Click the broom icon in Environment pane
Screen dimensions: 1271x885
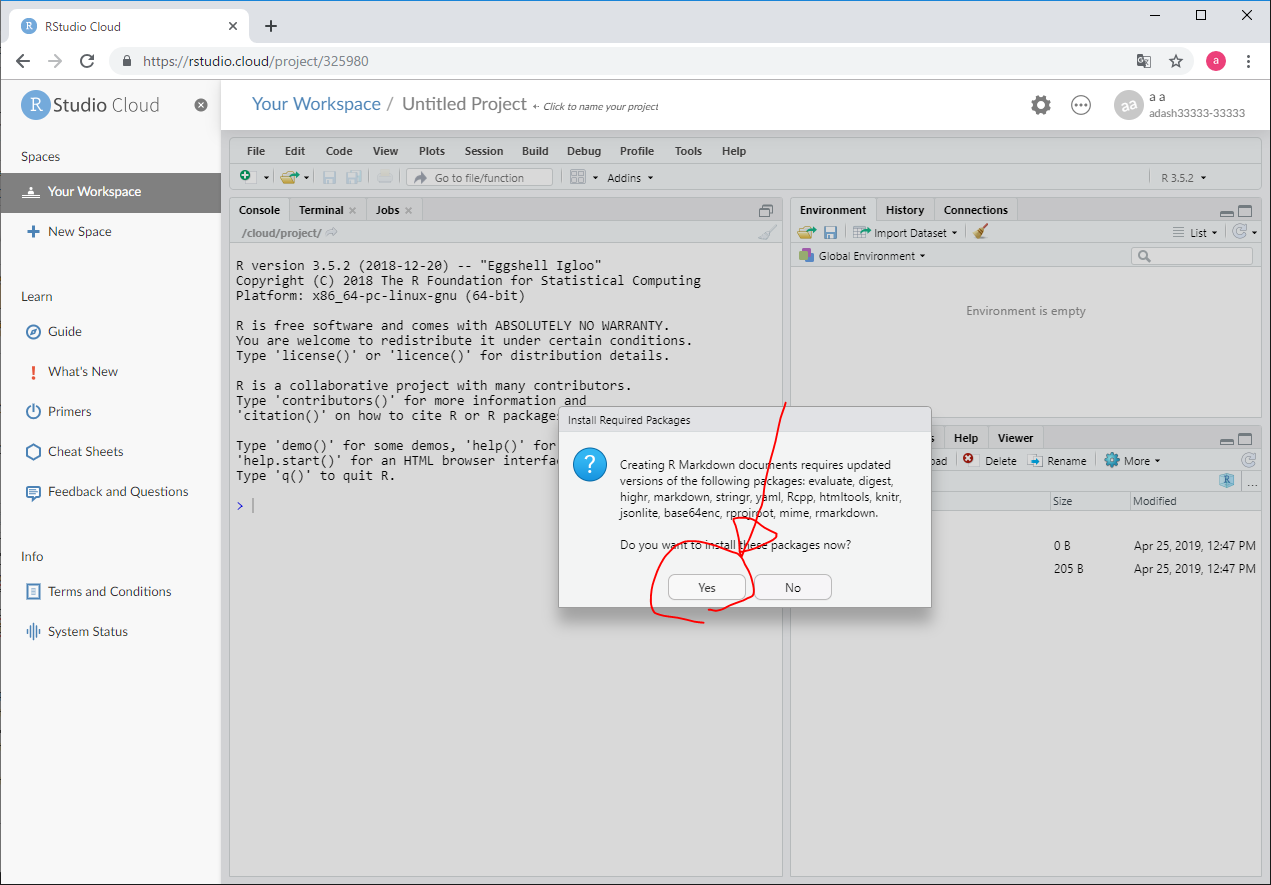pos(981,232)
